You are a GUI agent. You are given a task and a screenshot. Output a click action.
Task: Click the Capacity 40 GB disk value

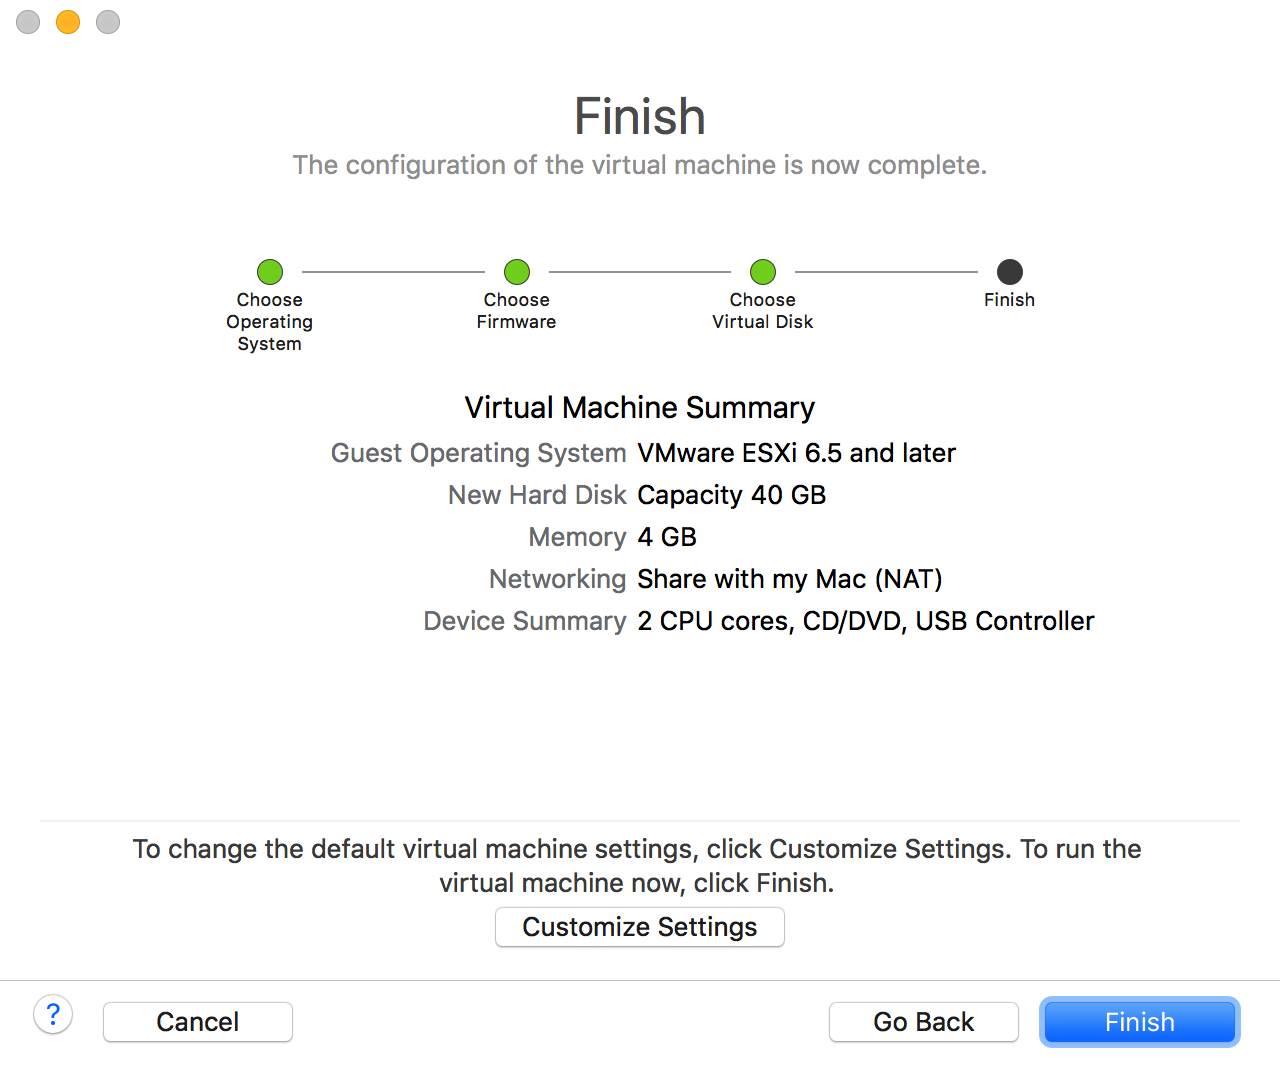pyautogui.click(x=731, y=495)
